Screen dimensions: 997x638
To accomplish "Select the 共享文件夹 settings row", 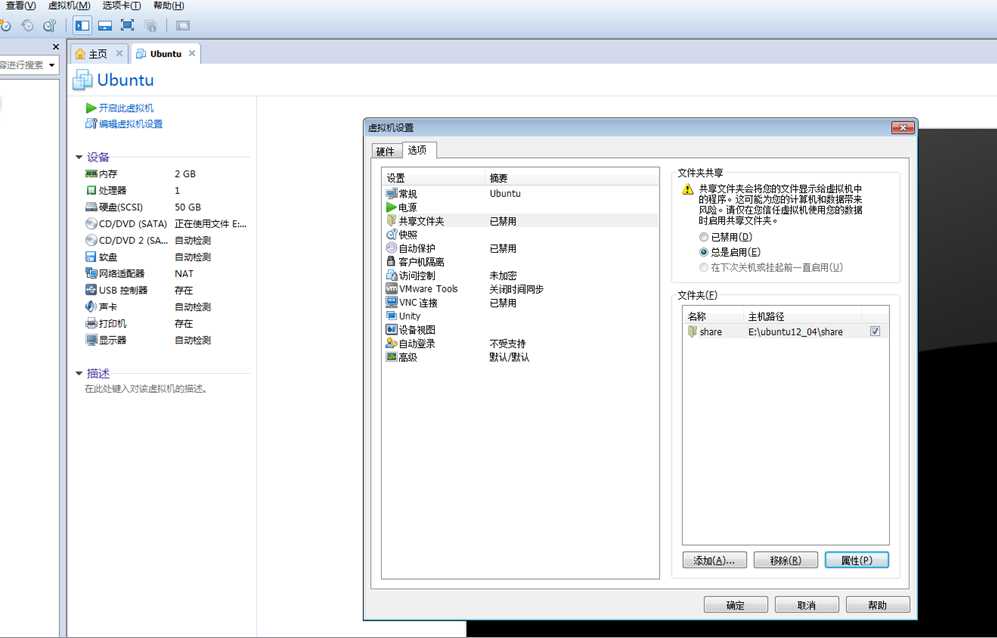I will [x=521, y=221].
